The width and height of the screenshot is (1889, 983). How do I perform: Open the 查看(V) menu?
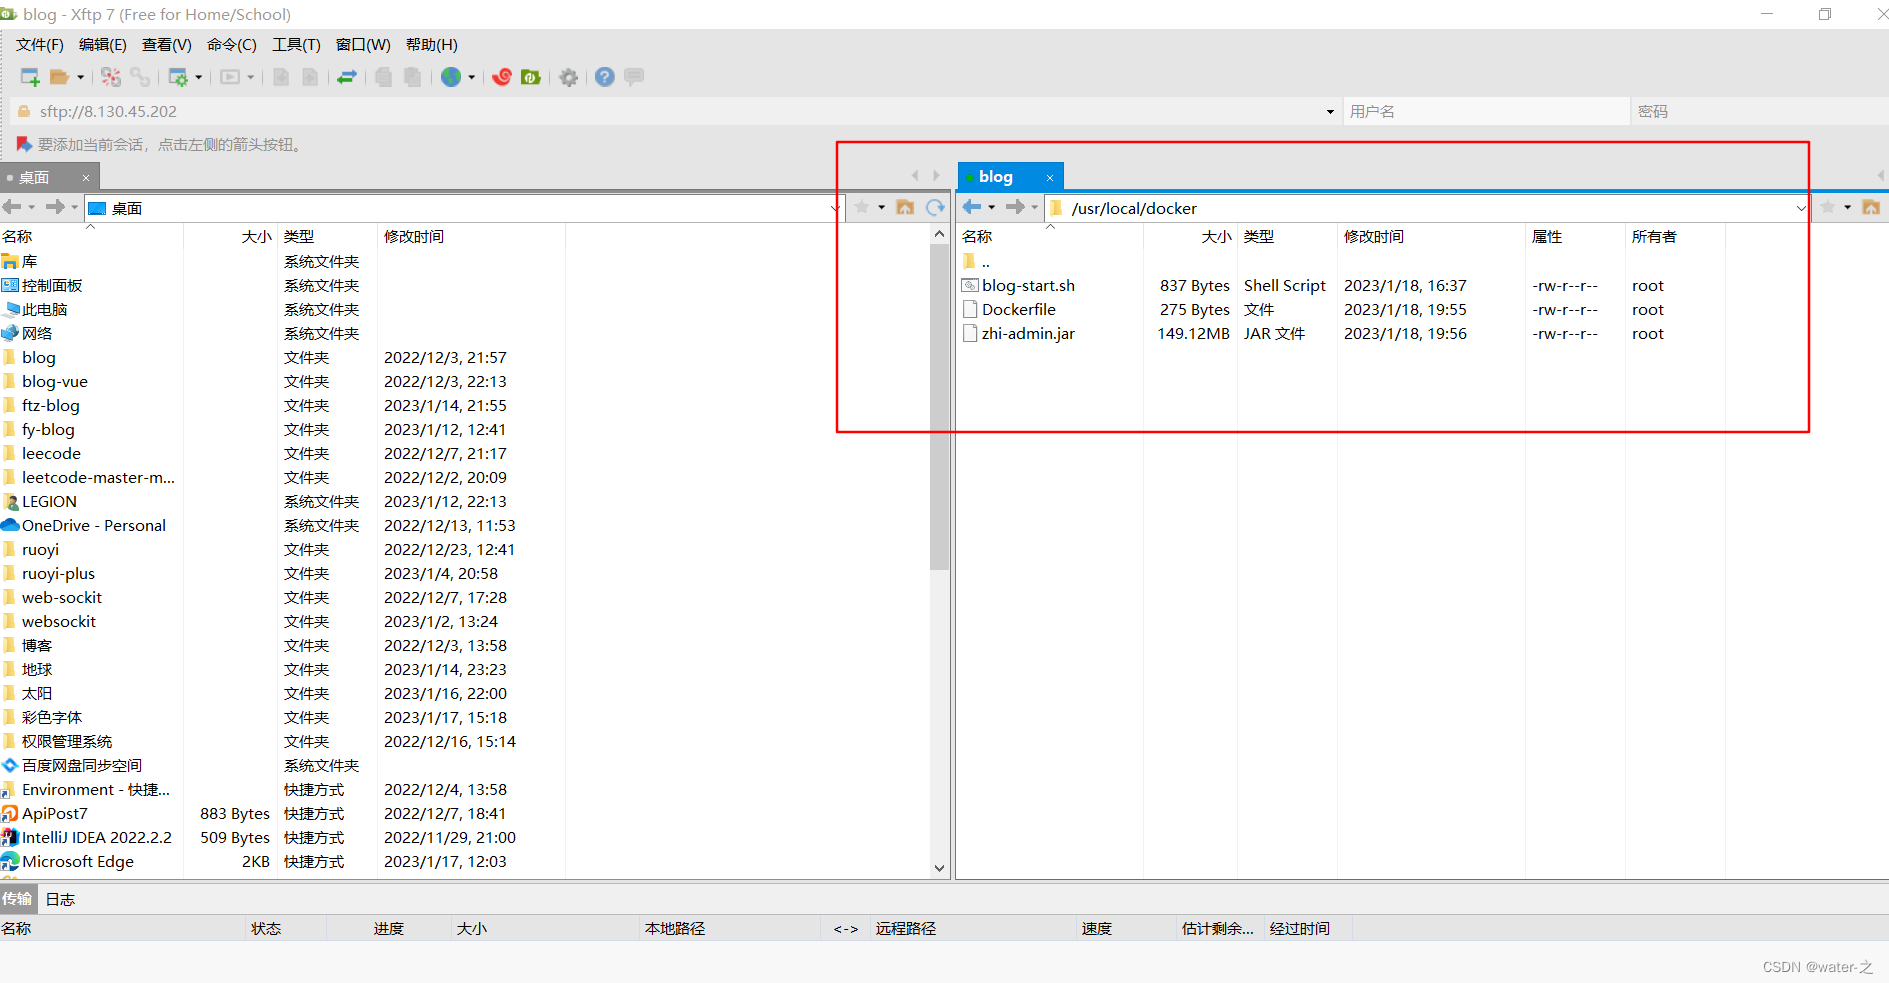[167, 45]
